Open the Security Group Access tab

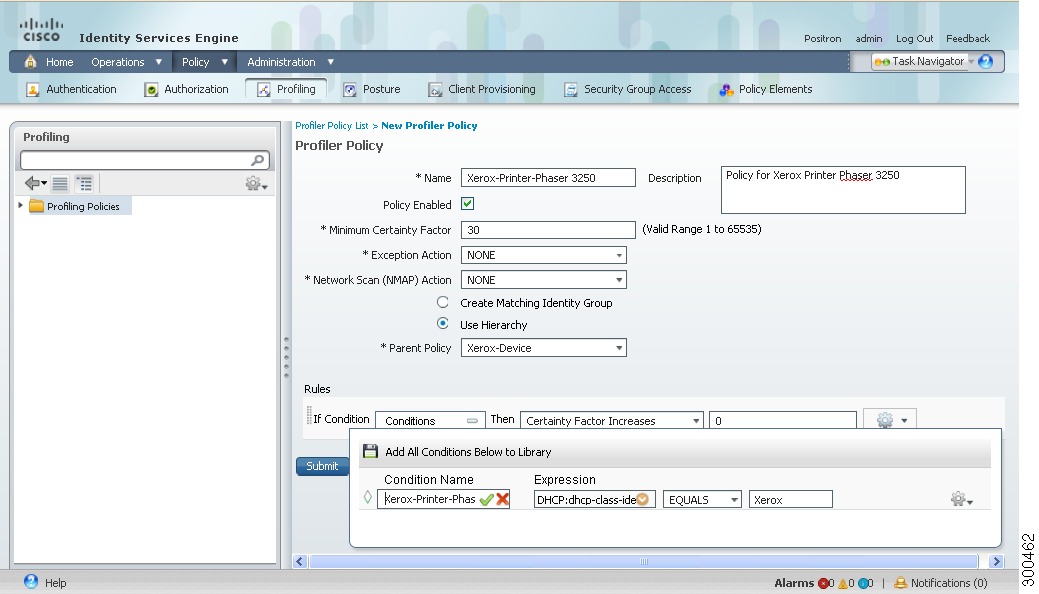[x=627, y=89]
